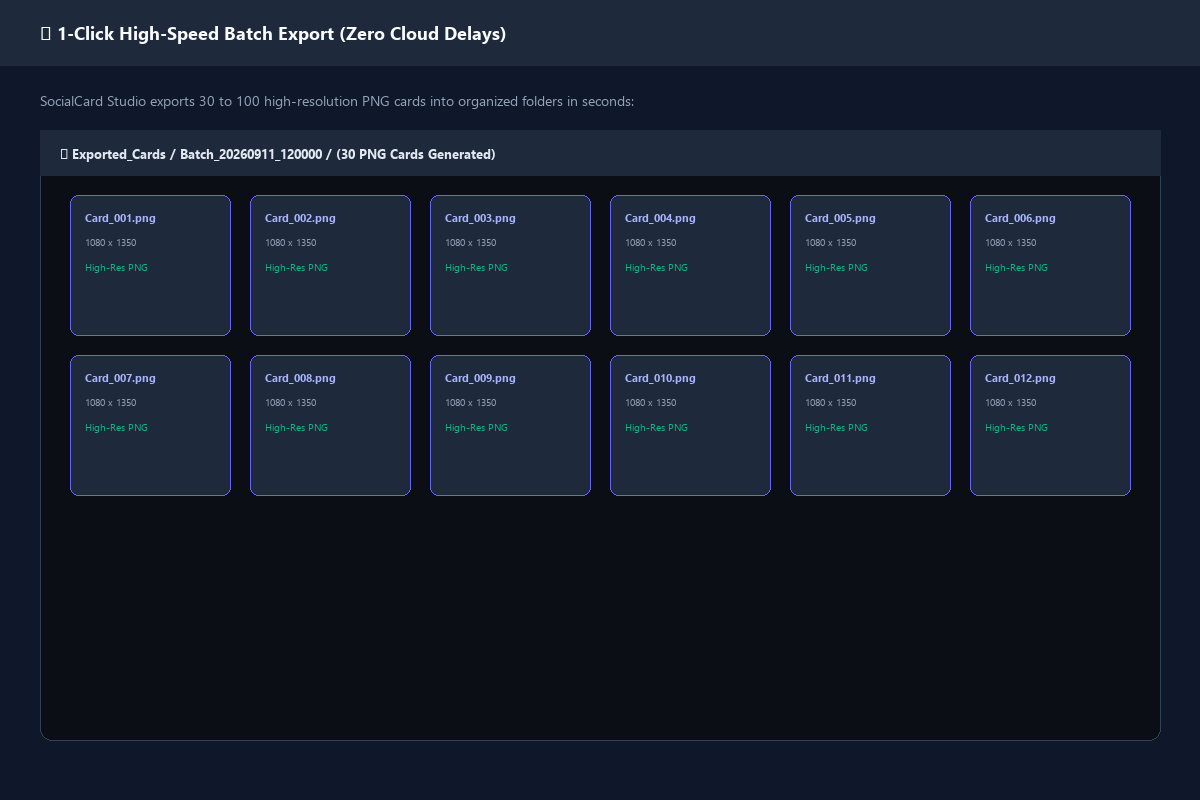
Task: Click '1080 x 1350' under Card_007.png
Action: [111, 403]
